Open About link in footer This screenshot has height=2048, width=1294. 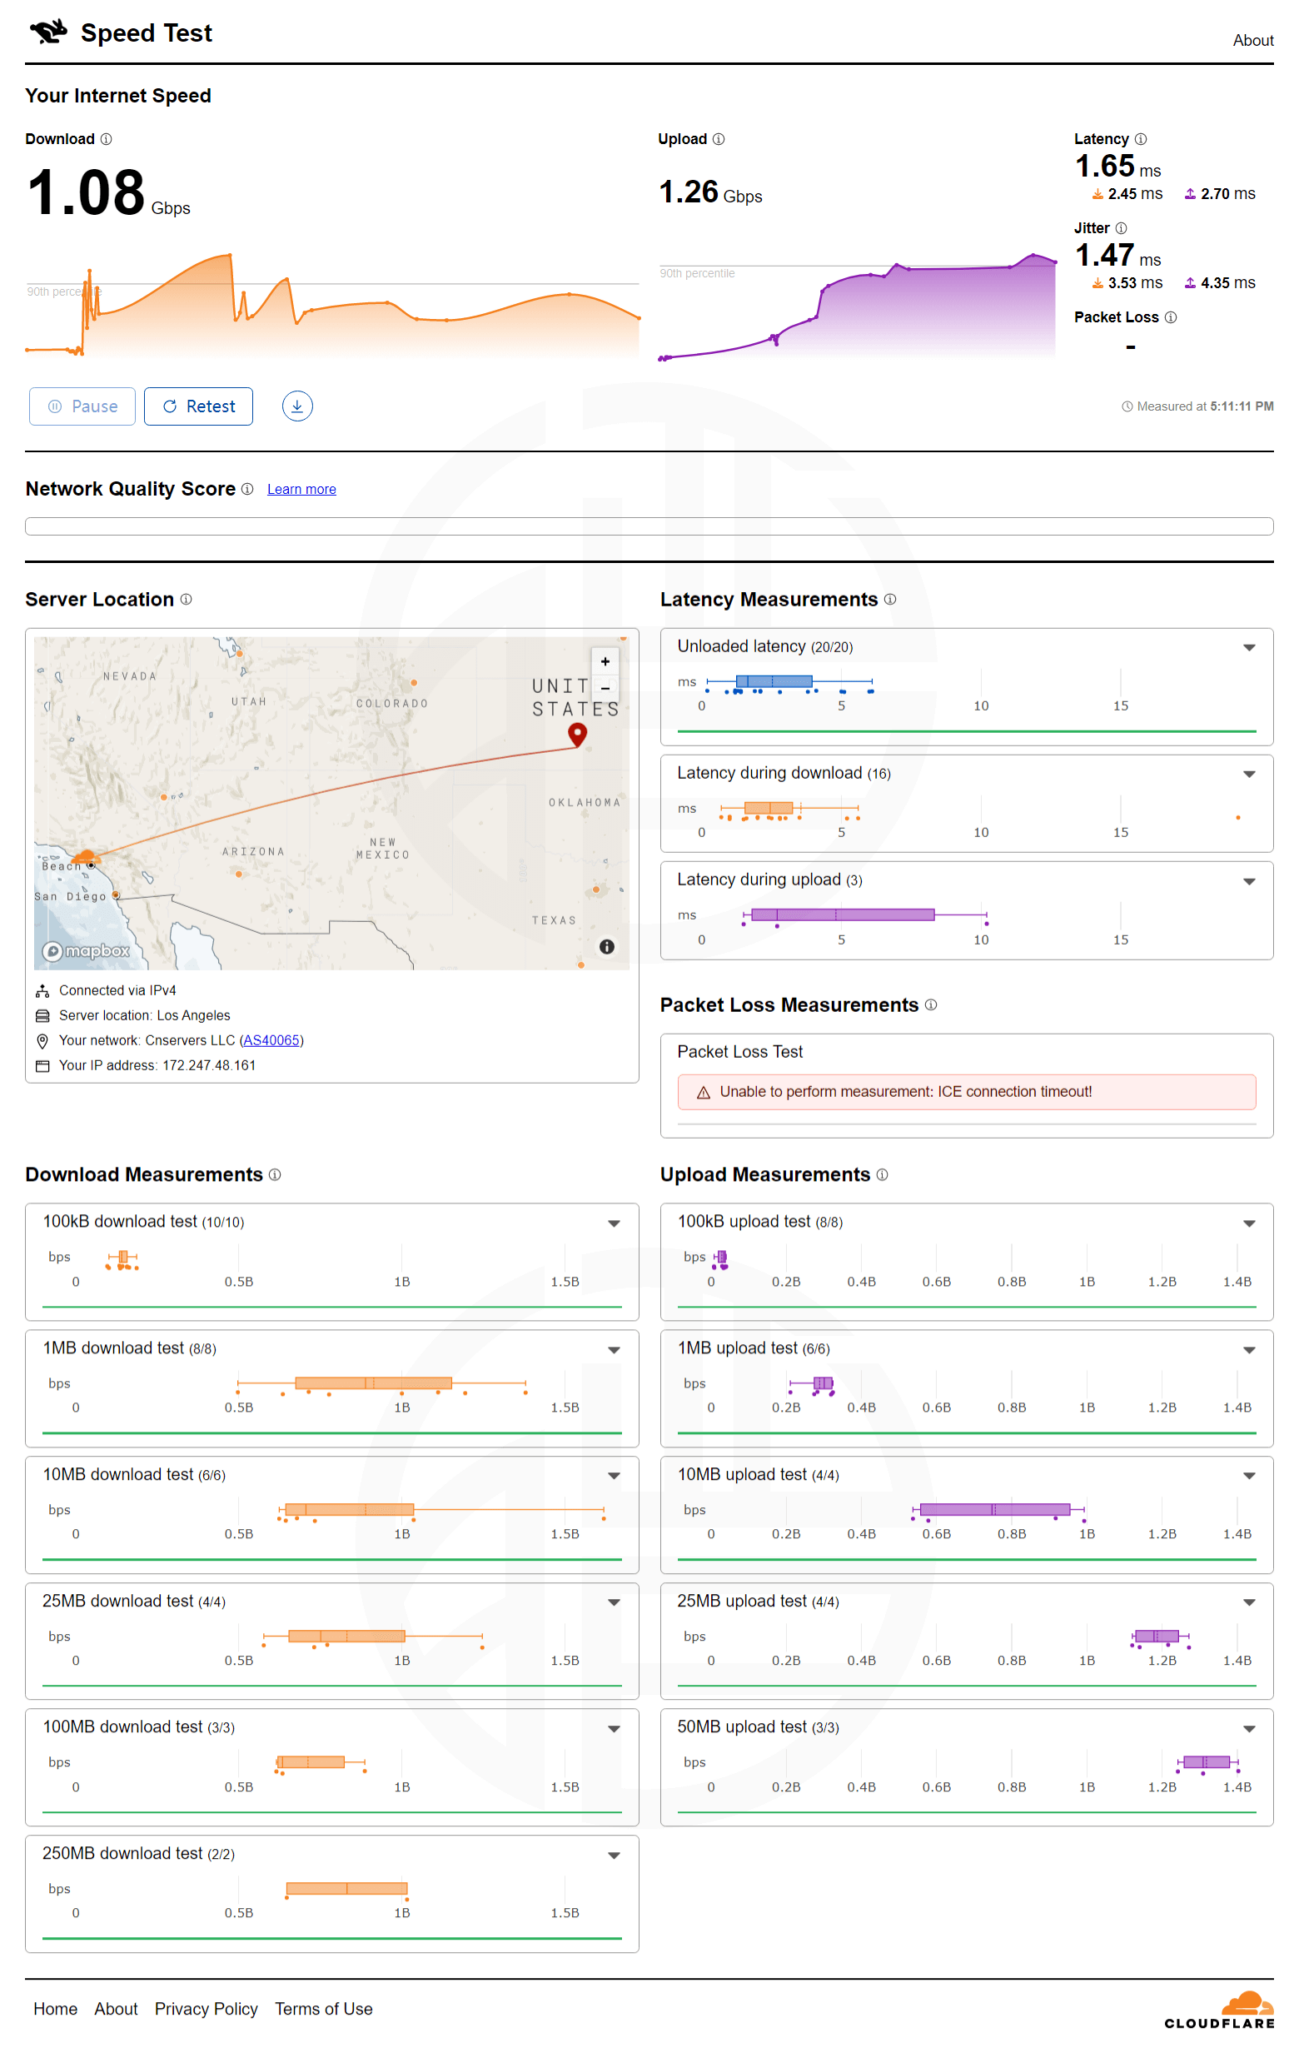[116, 2009]
